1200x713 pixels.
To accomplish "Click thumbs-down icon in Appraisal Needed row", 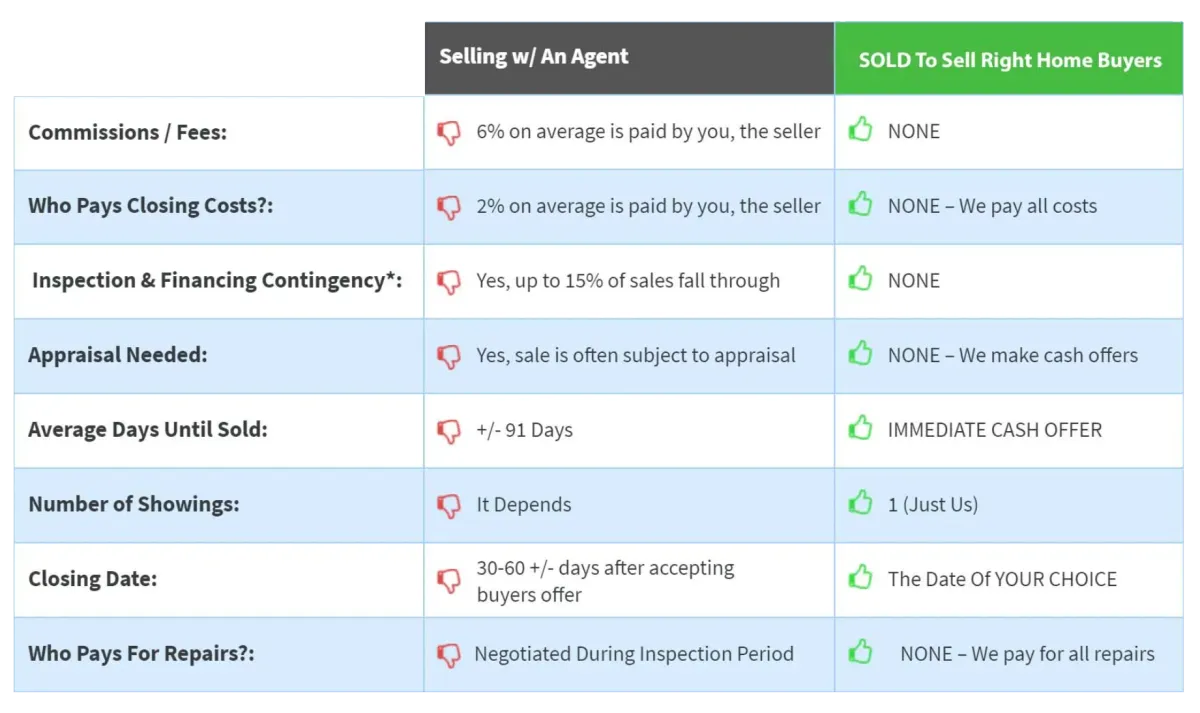I will point(449,356).
